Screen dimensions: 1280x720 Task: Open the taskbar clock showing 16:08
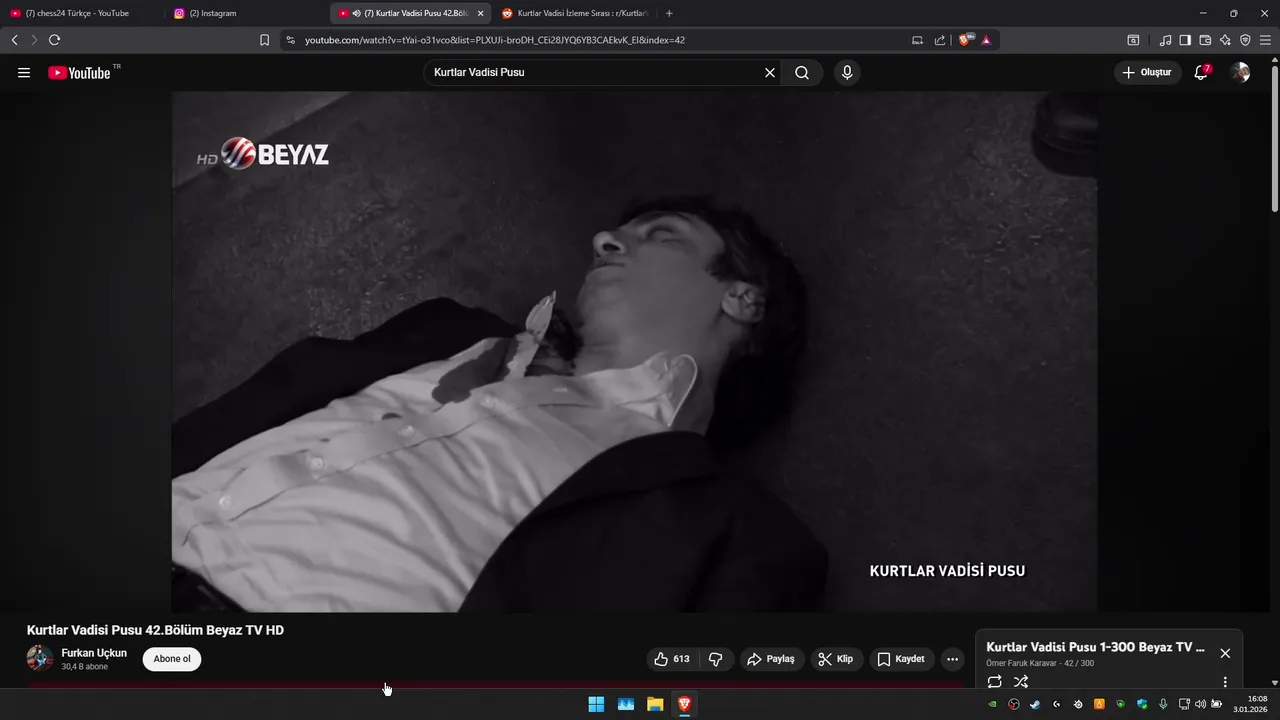pos(1250,704)
